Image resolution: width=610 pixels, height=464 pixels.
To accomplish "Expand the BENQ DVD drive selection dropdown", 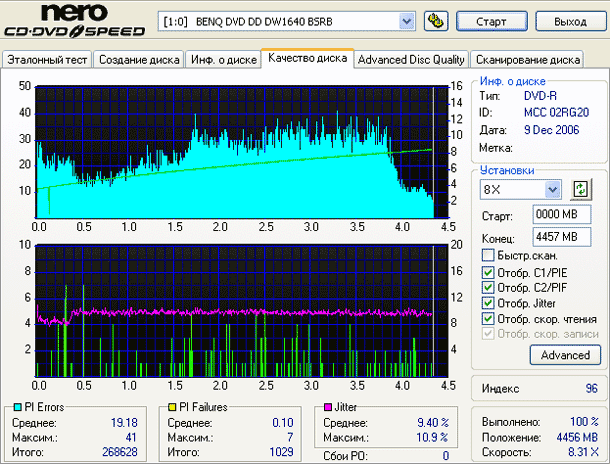I will coord(405,21).
